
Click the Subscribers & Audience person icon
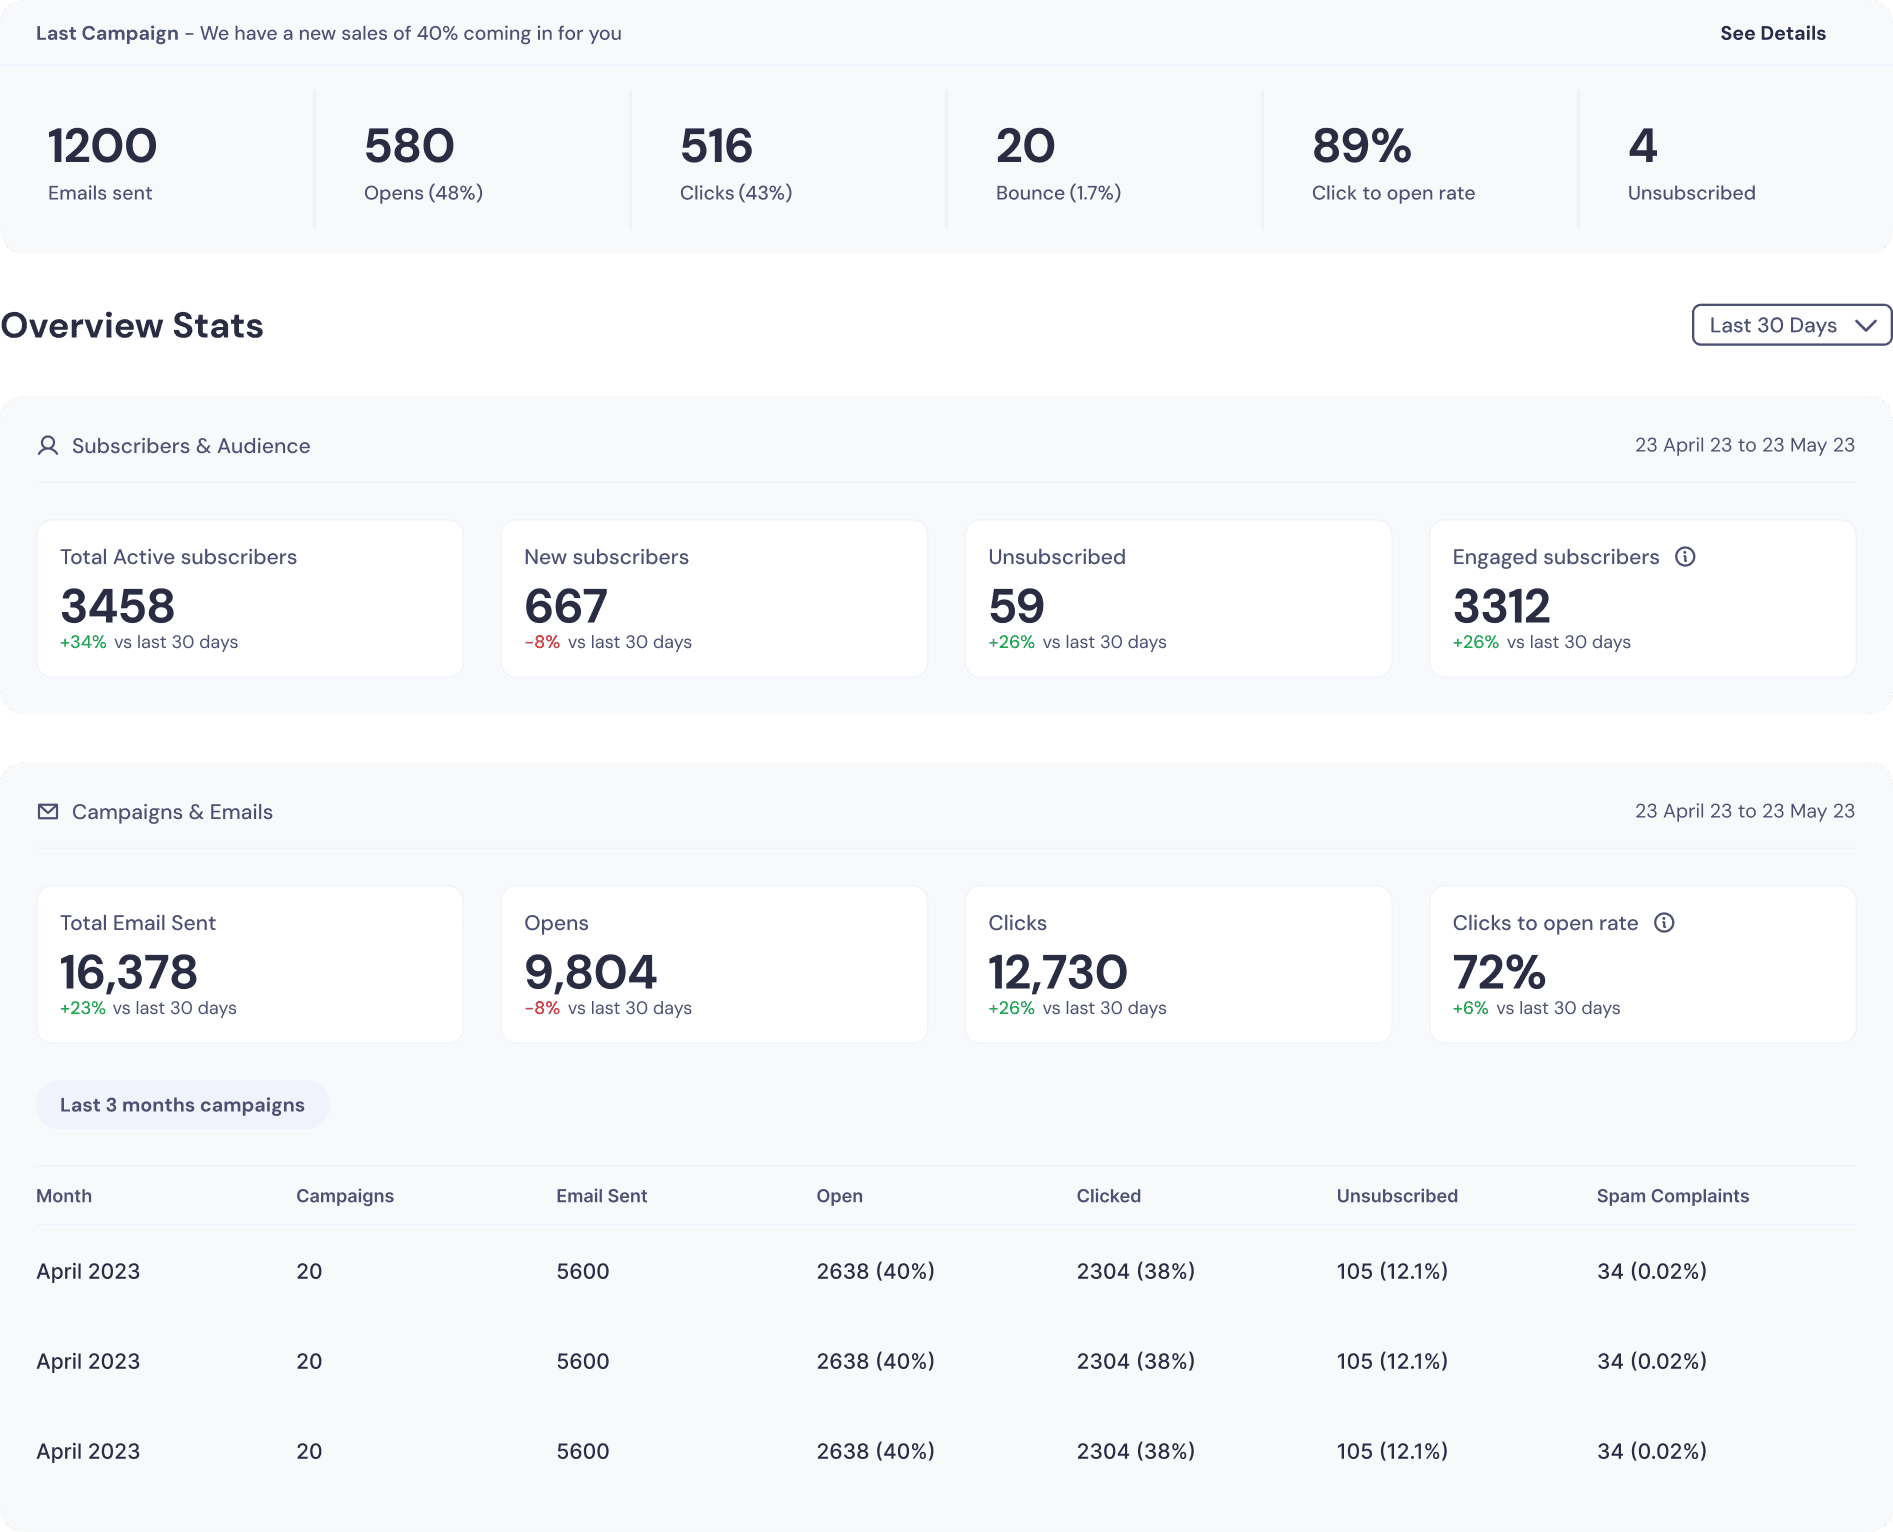pyautogui.click(x=48, y=446)
